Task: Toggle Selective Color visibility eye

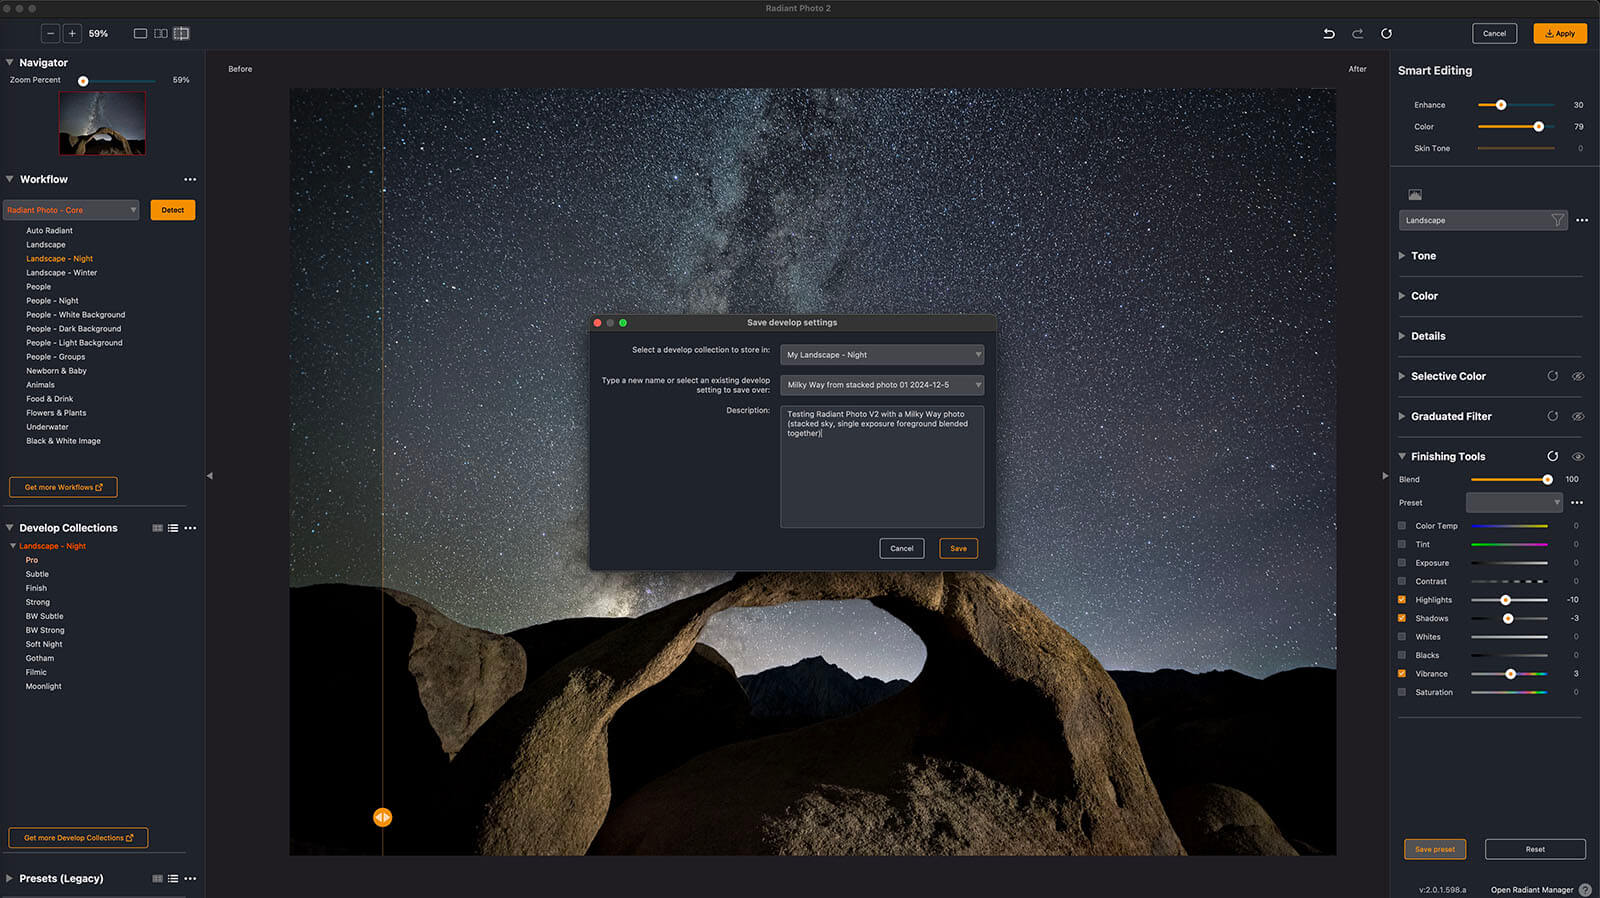Action: pyautogui.click(x=1578, y=377)
